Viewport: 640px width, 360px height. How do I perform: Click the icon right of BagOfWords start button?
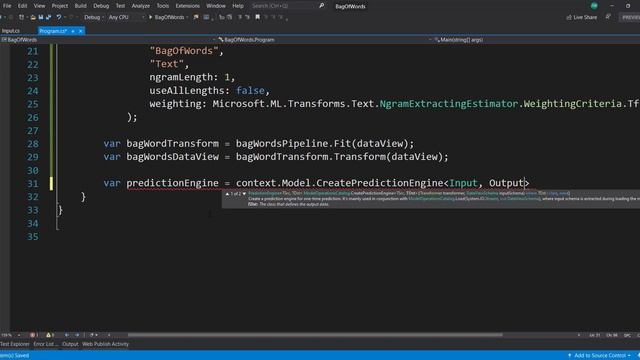coord(196,17)
